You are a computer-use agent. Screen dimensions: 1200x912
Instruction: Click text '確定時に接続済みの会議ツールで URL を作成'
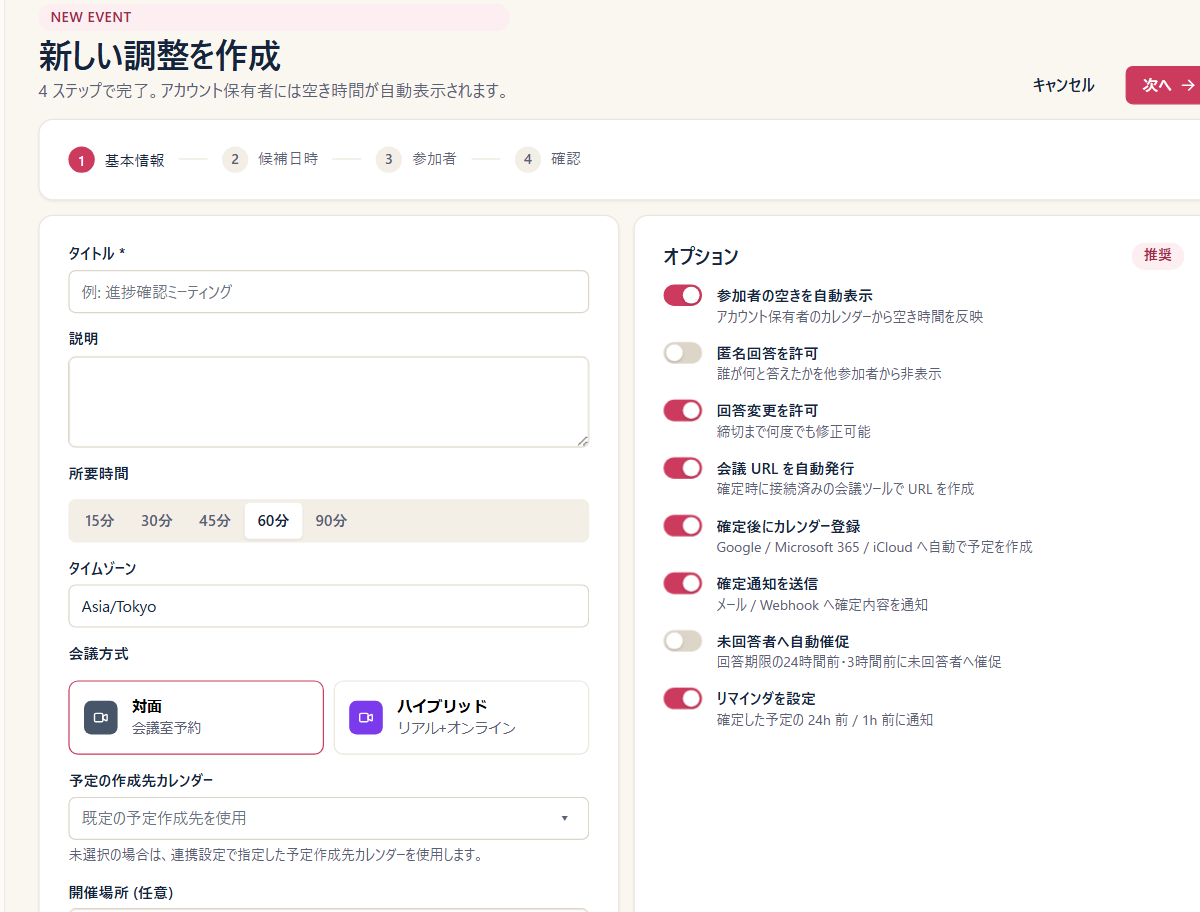point(846,489)
